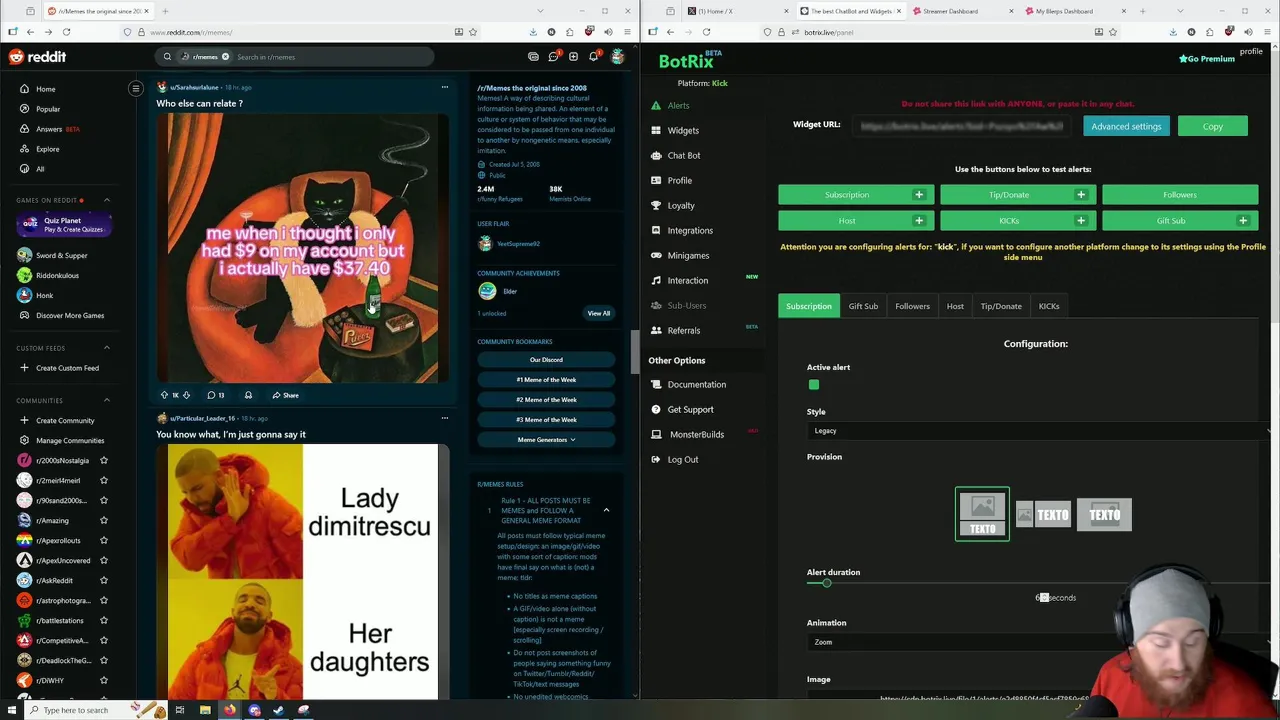Open Steam from the taskbar
Screen dimensions: 1280x720
278,710
